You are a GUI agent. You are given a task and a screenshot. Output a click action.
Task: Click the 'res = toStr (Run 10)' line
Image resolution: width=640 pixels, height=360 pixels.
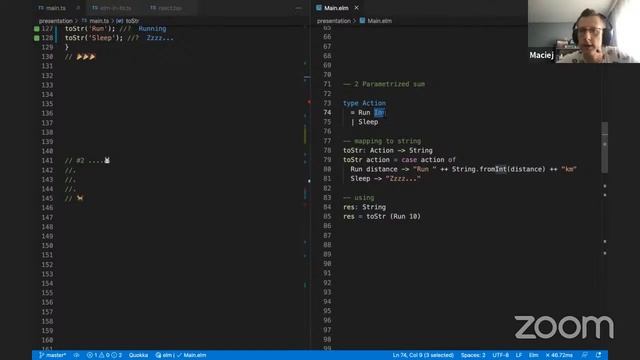[x=382, y=216]
